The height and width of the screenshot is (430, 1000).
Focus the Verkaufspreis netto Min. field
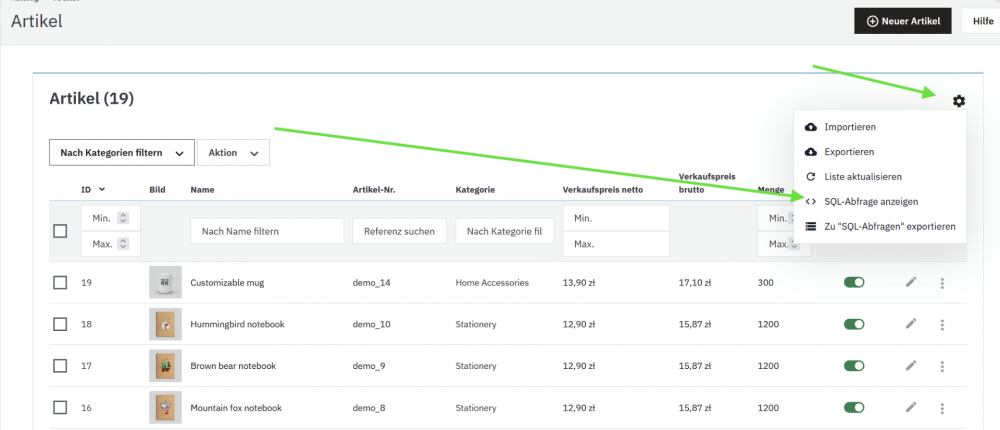(616, 218)
